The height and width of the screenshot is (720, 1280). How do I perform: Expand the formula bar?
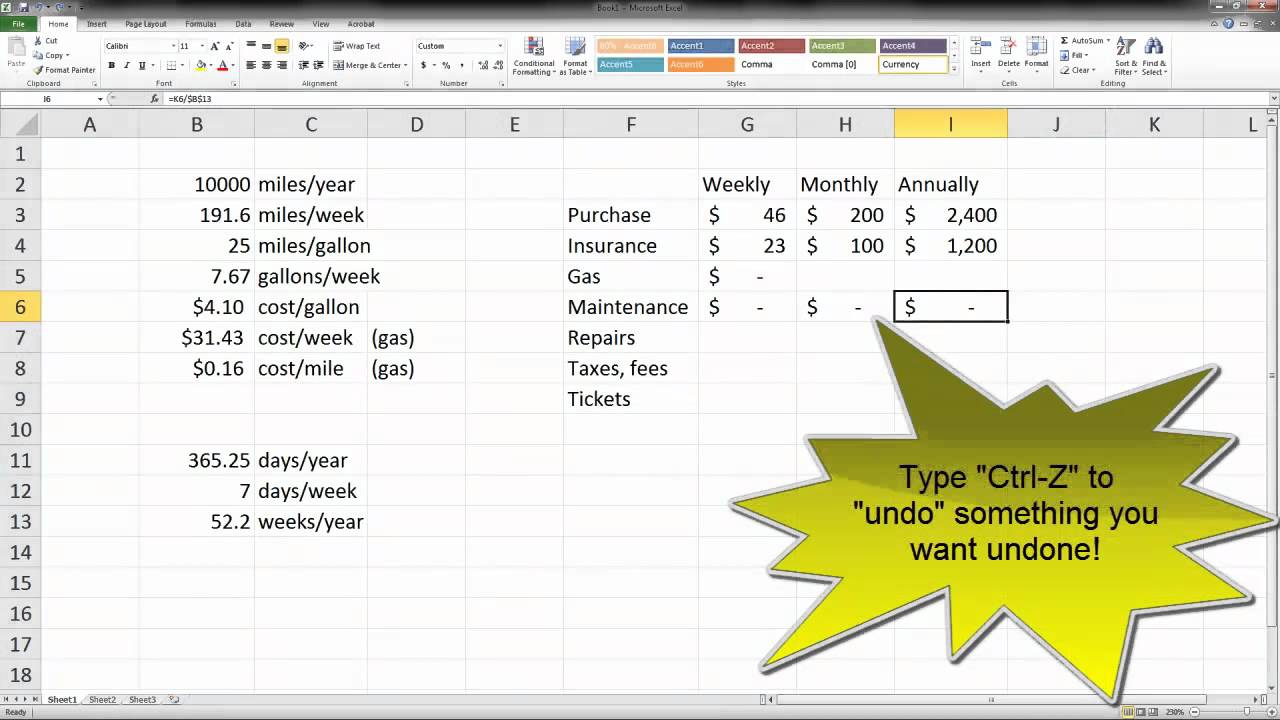pyautogui.click(x=1273, y=99)
